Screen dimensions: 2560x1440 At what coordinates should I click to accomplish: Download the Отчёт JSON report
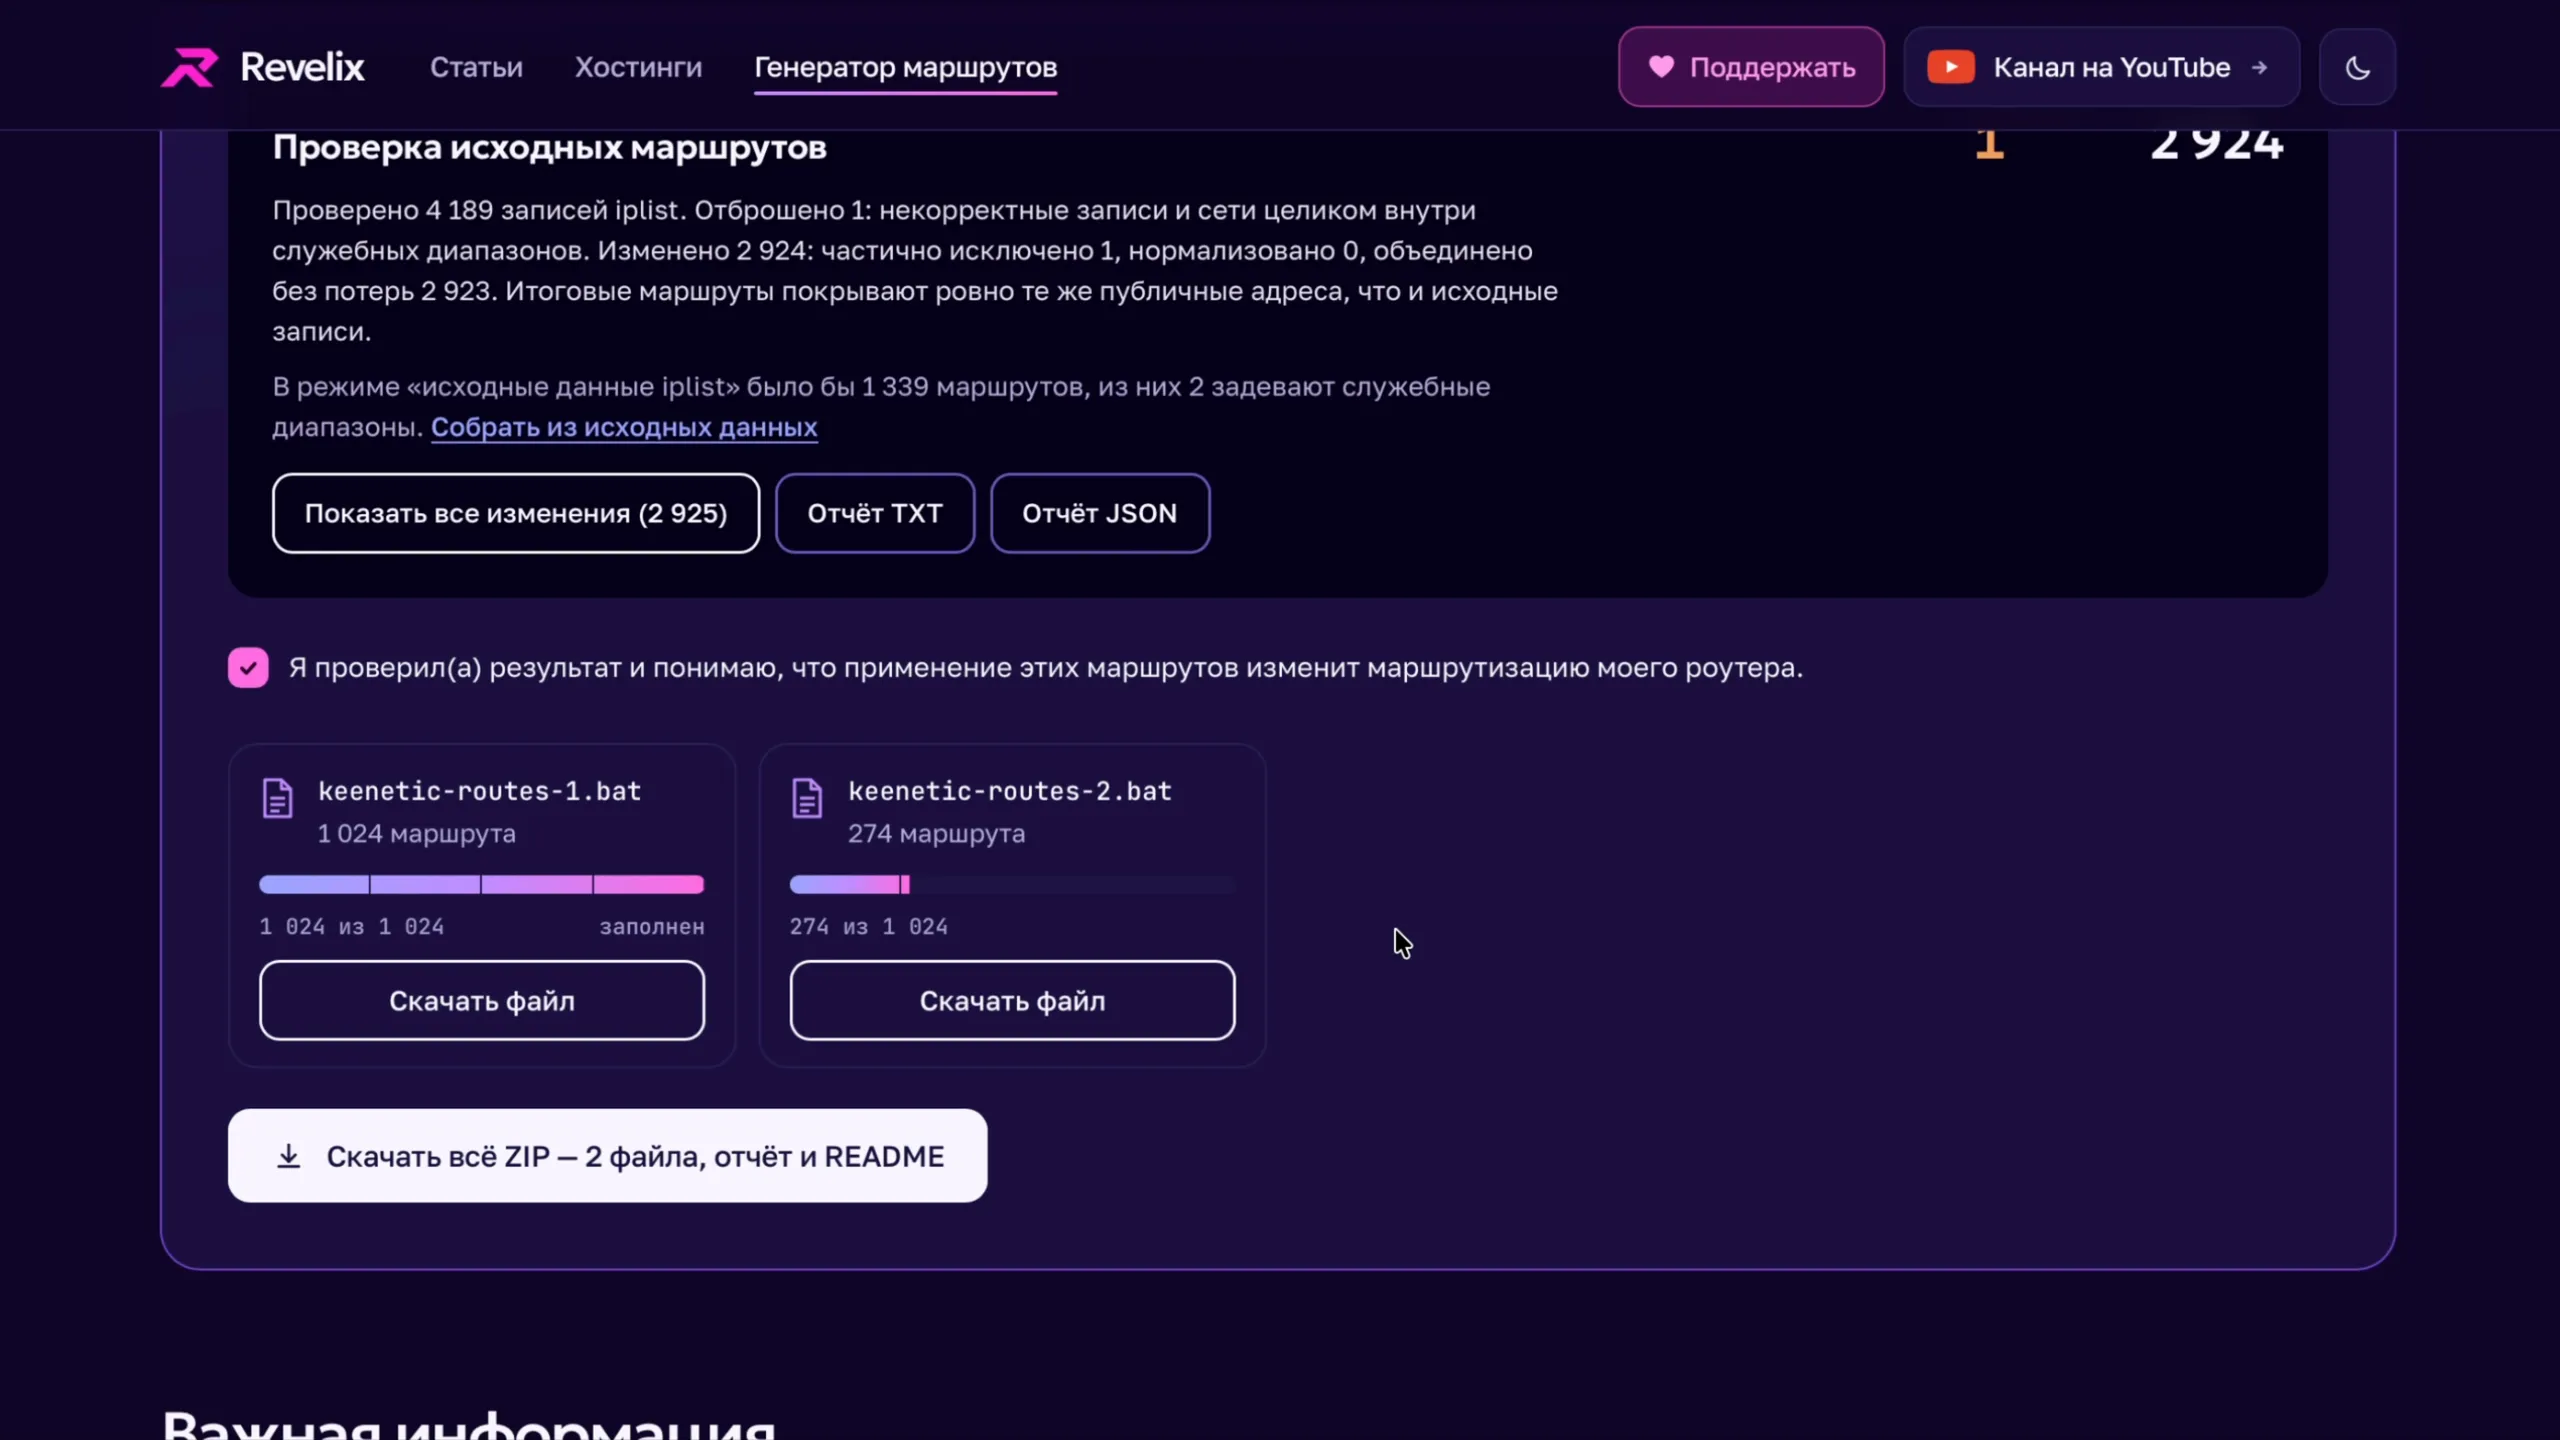(x=1099, y=513)
